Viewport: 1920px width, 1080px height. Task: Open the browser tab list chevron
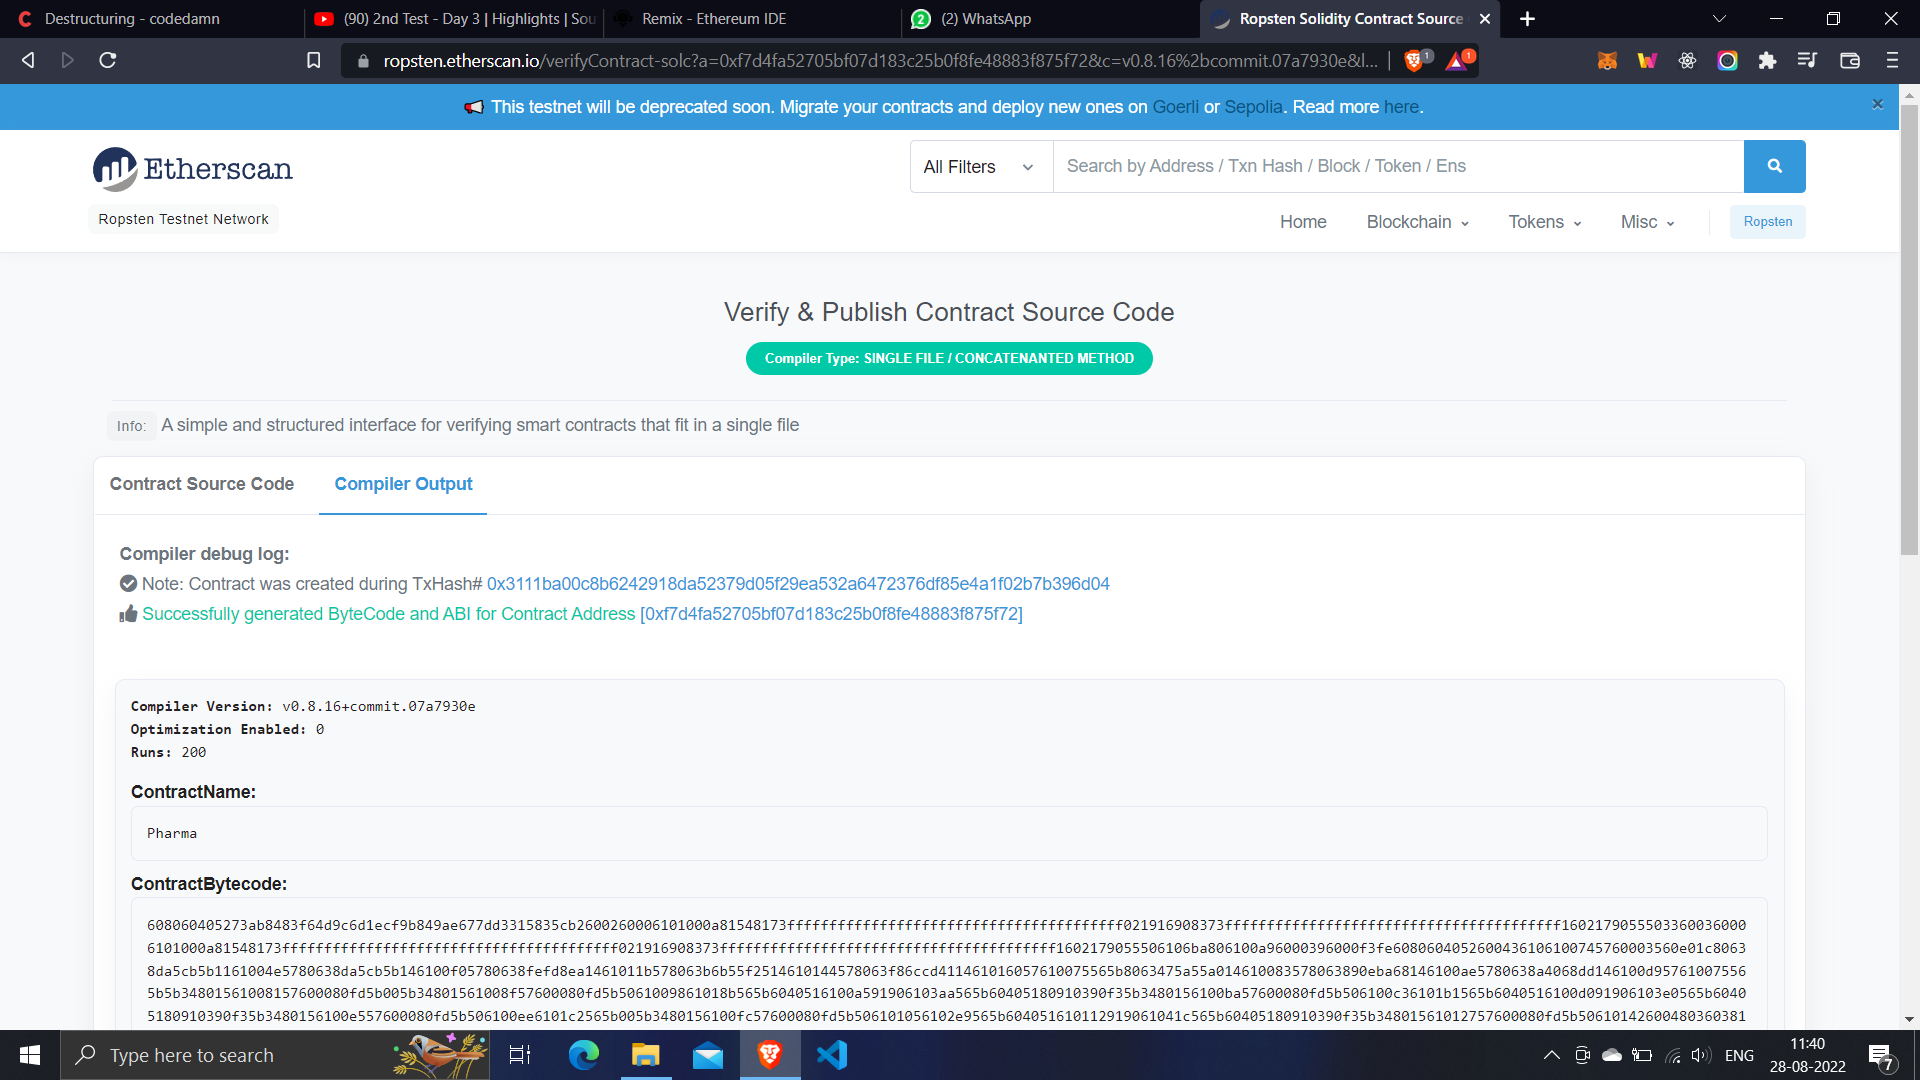point(1719,19)
